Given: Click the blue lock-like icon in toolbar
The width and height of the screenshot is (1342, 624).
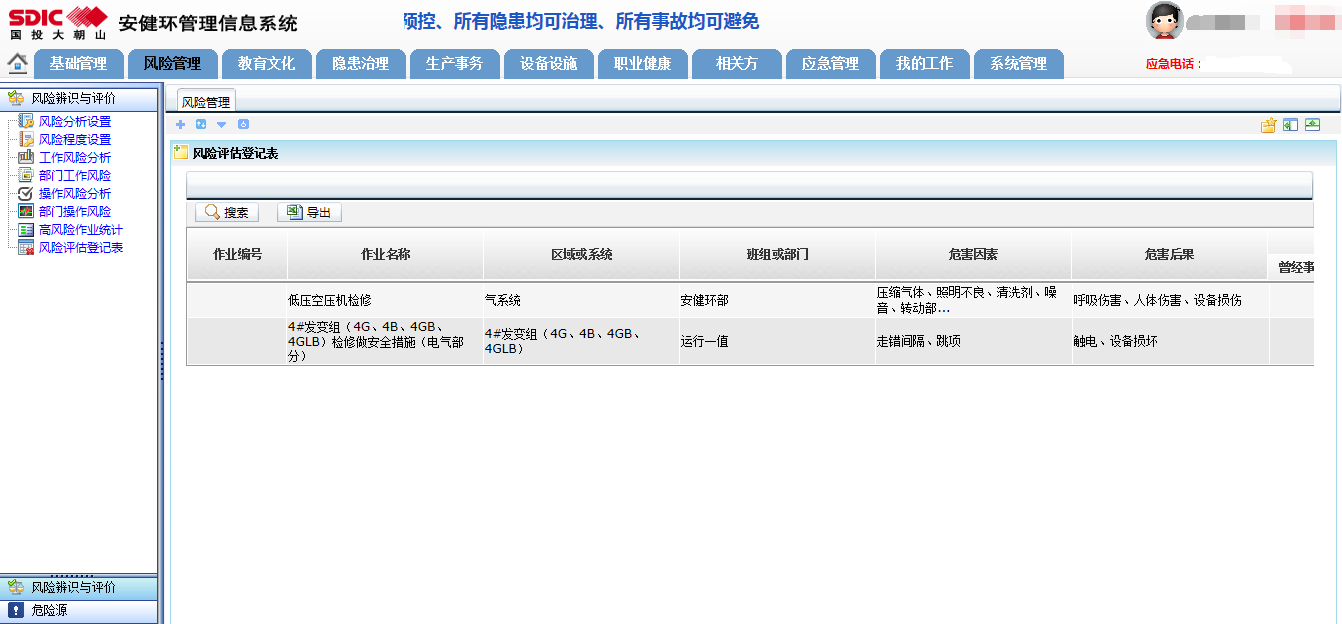Looking at the screenshot, I should coord(243,125).
